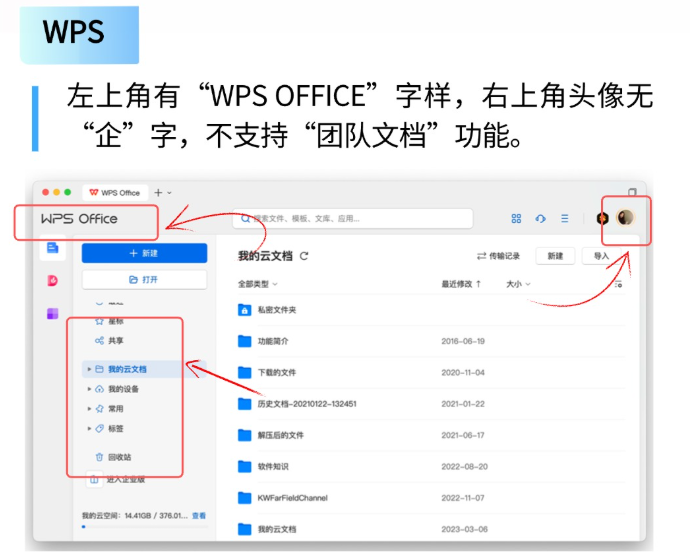The width and height of the screenshot is (690, 558).
Task: Open 传输记录 transfer records
Action: coord(499,256)
